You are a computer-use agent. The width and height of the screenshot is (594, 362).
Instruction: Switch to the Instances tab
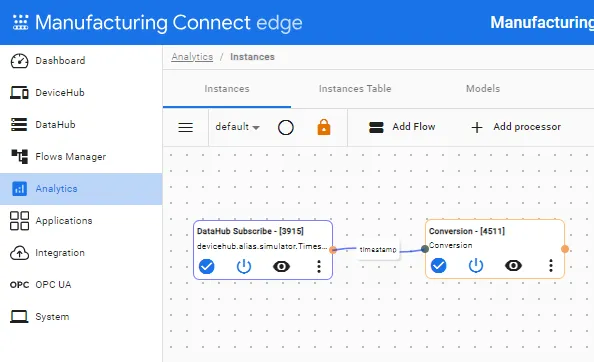coord(227,89)
